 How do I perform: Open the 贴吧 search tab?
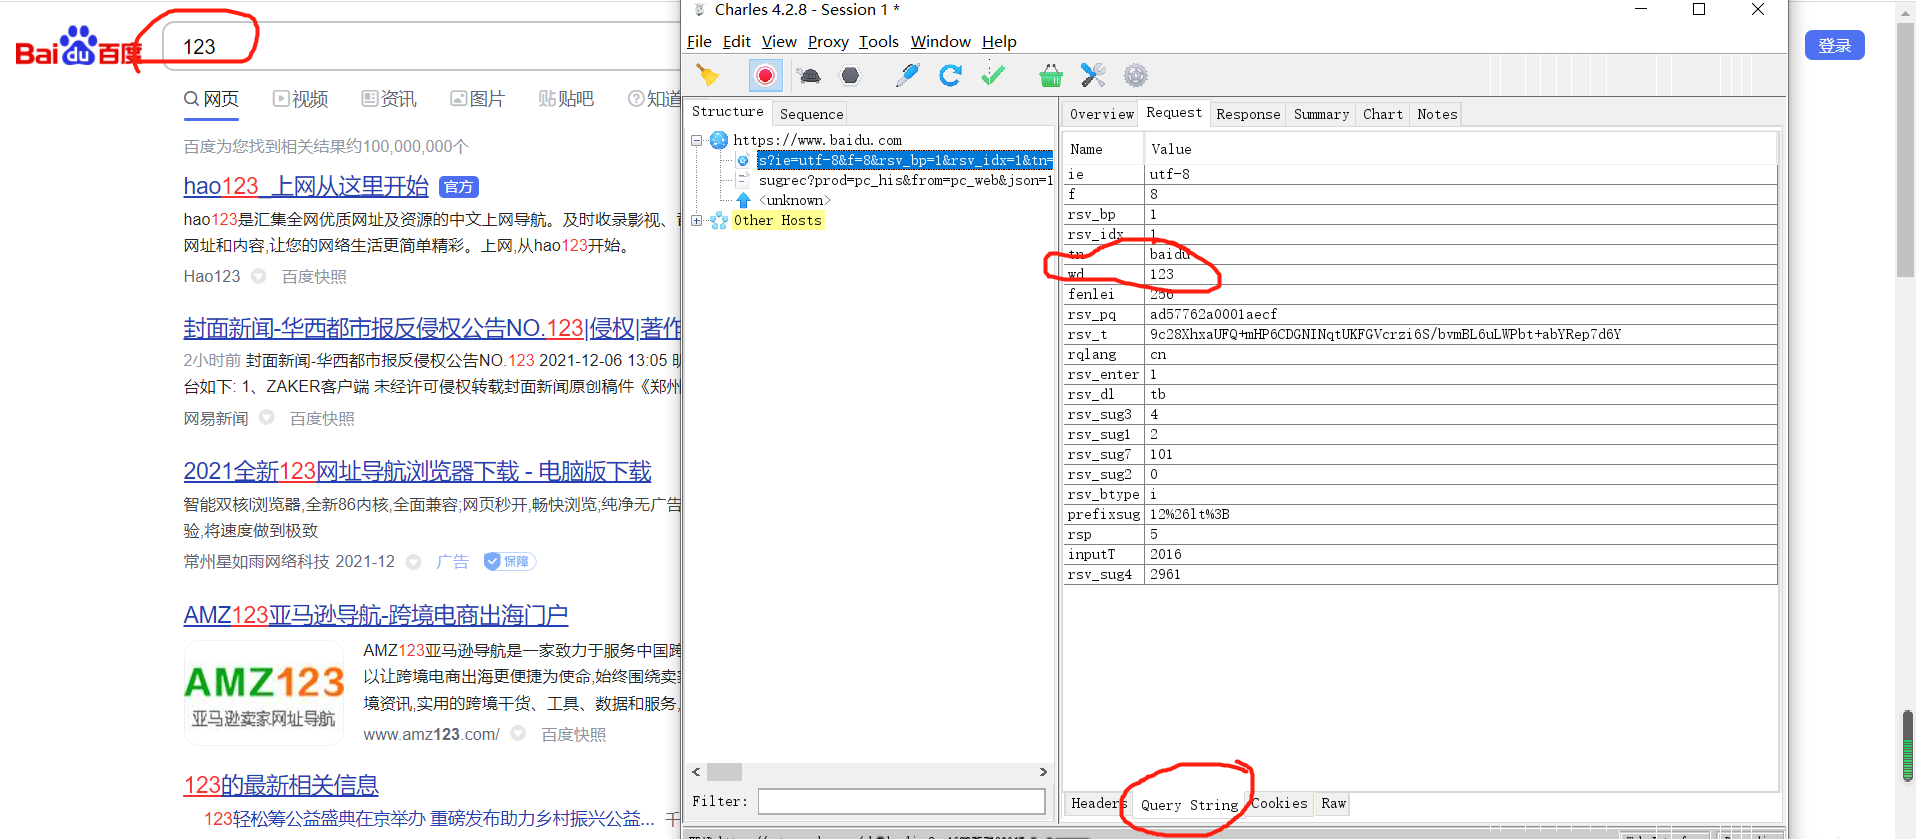coord(566,99)
